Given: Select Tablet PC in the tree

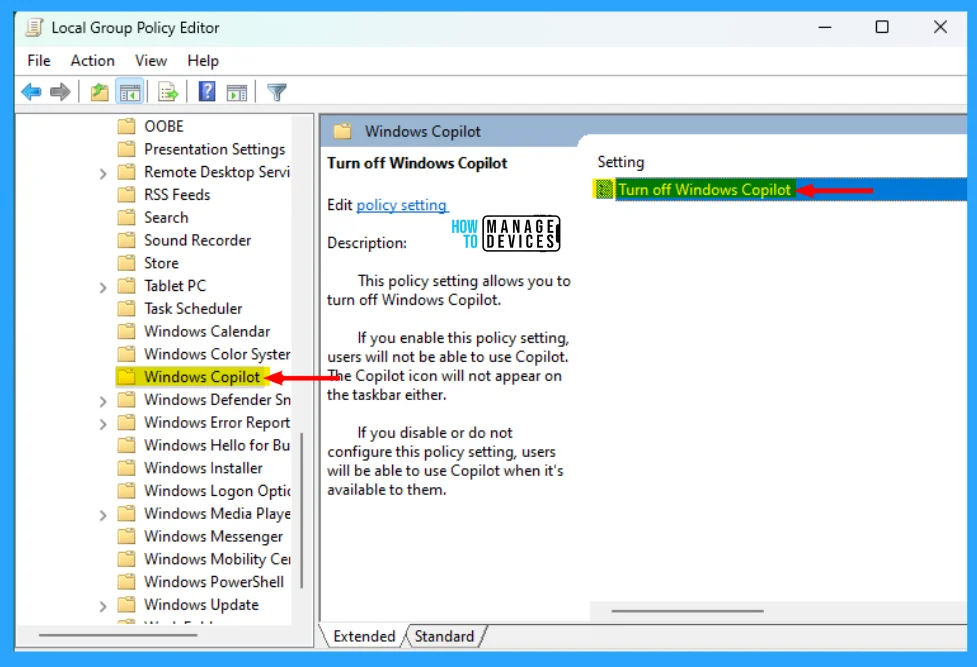Looking at the screenshot, I should (x=175, y=286).
